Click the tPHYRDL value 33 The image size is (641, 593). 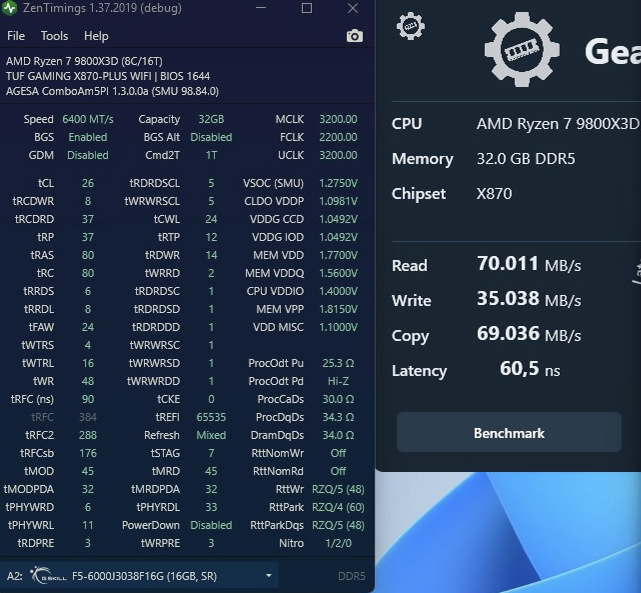211,507
